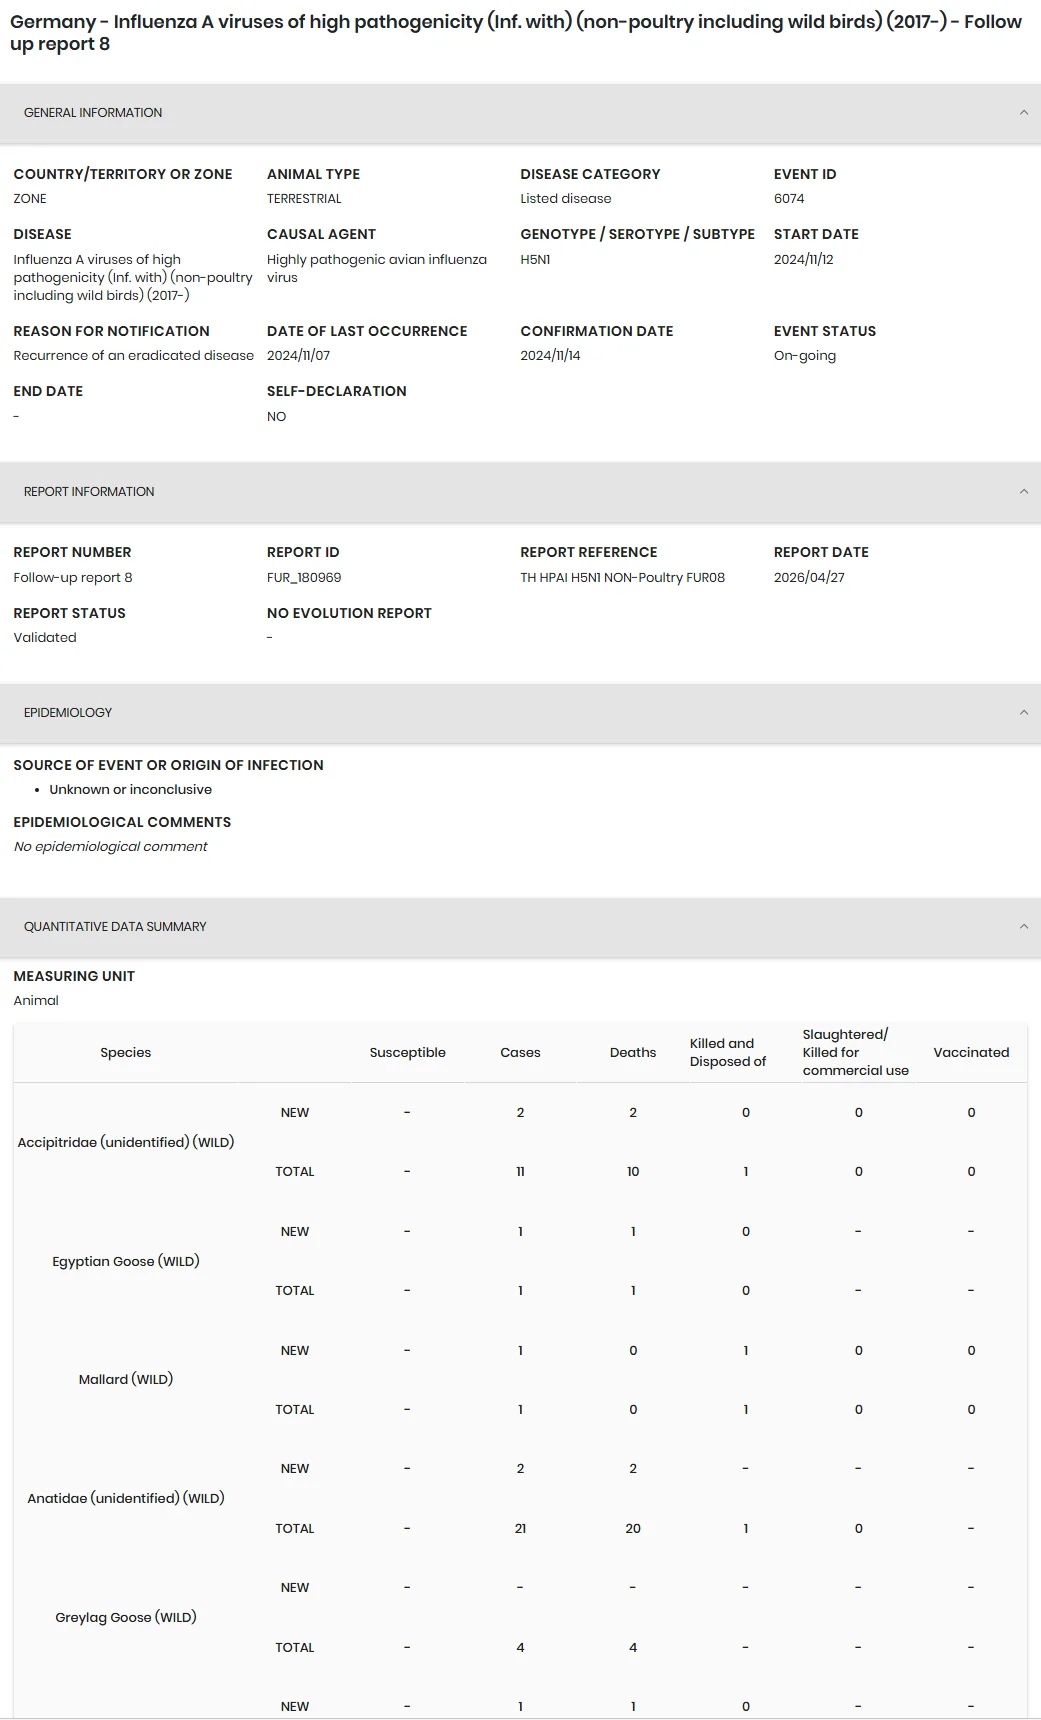The height and width of the screenshot is (1720, 1041).
Task: Click the QUANTITATIVE DATA SUMMARY header label
Action: (115, 927)
